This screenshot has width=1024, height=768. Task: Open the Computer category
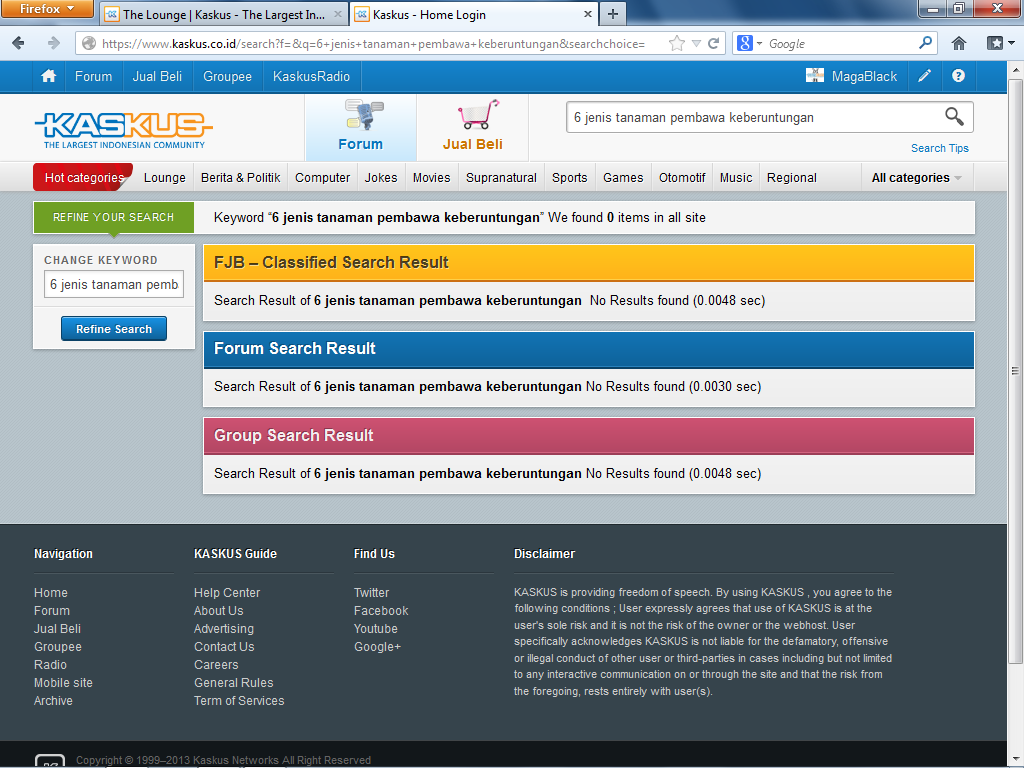pos(323,178)
